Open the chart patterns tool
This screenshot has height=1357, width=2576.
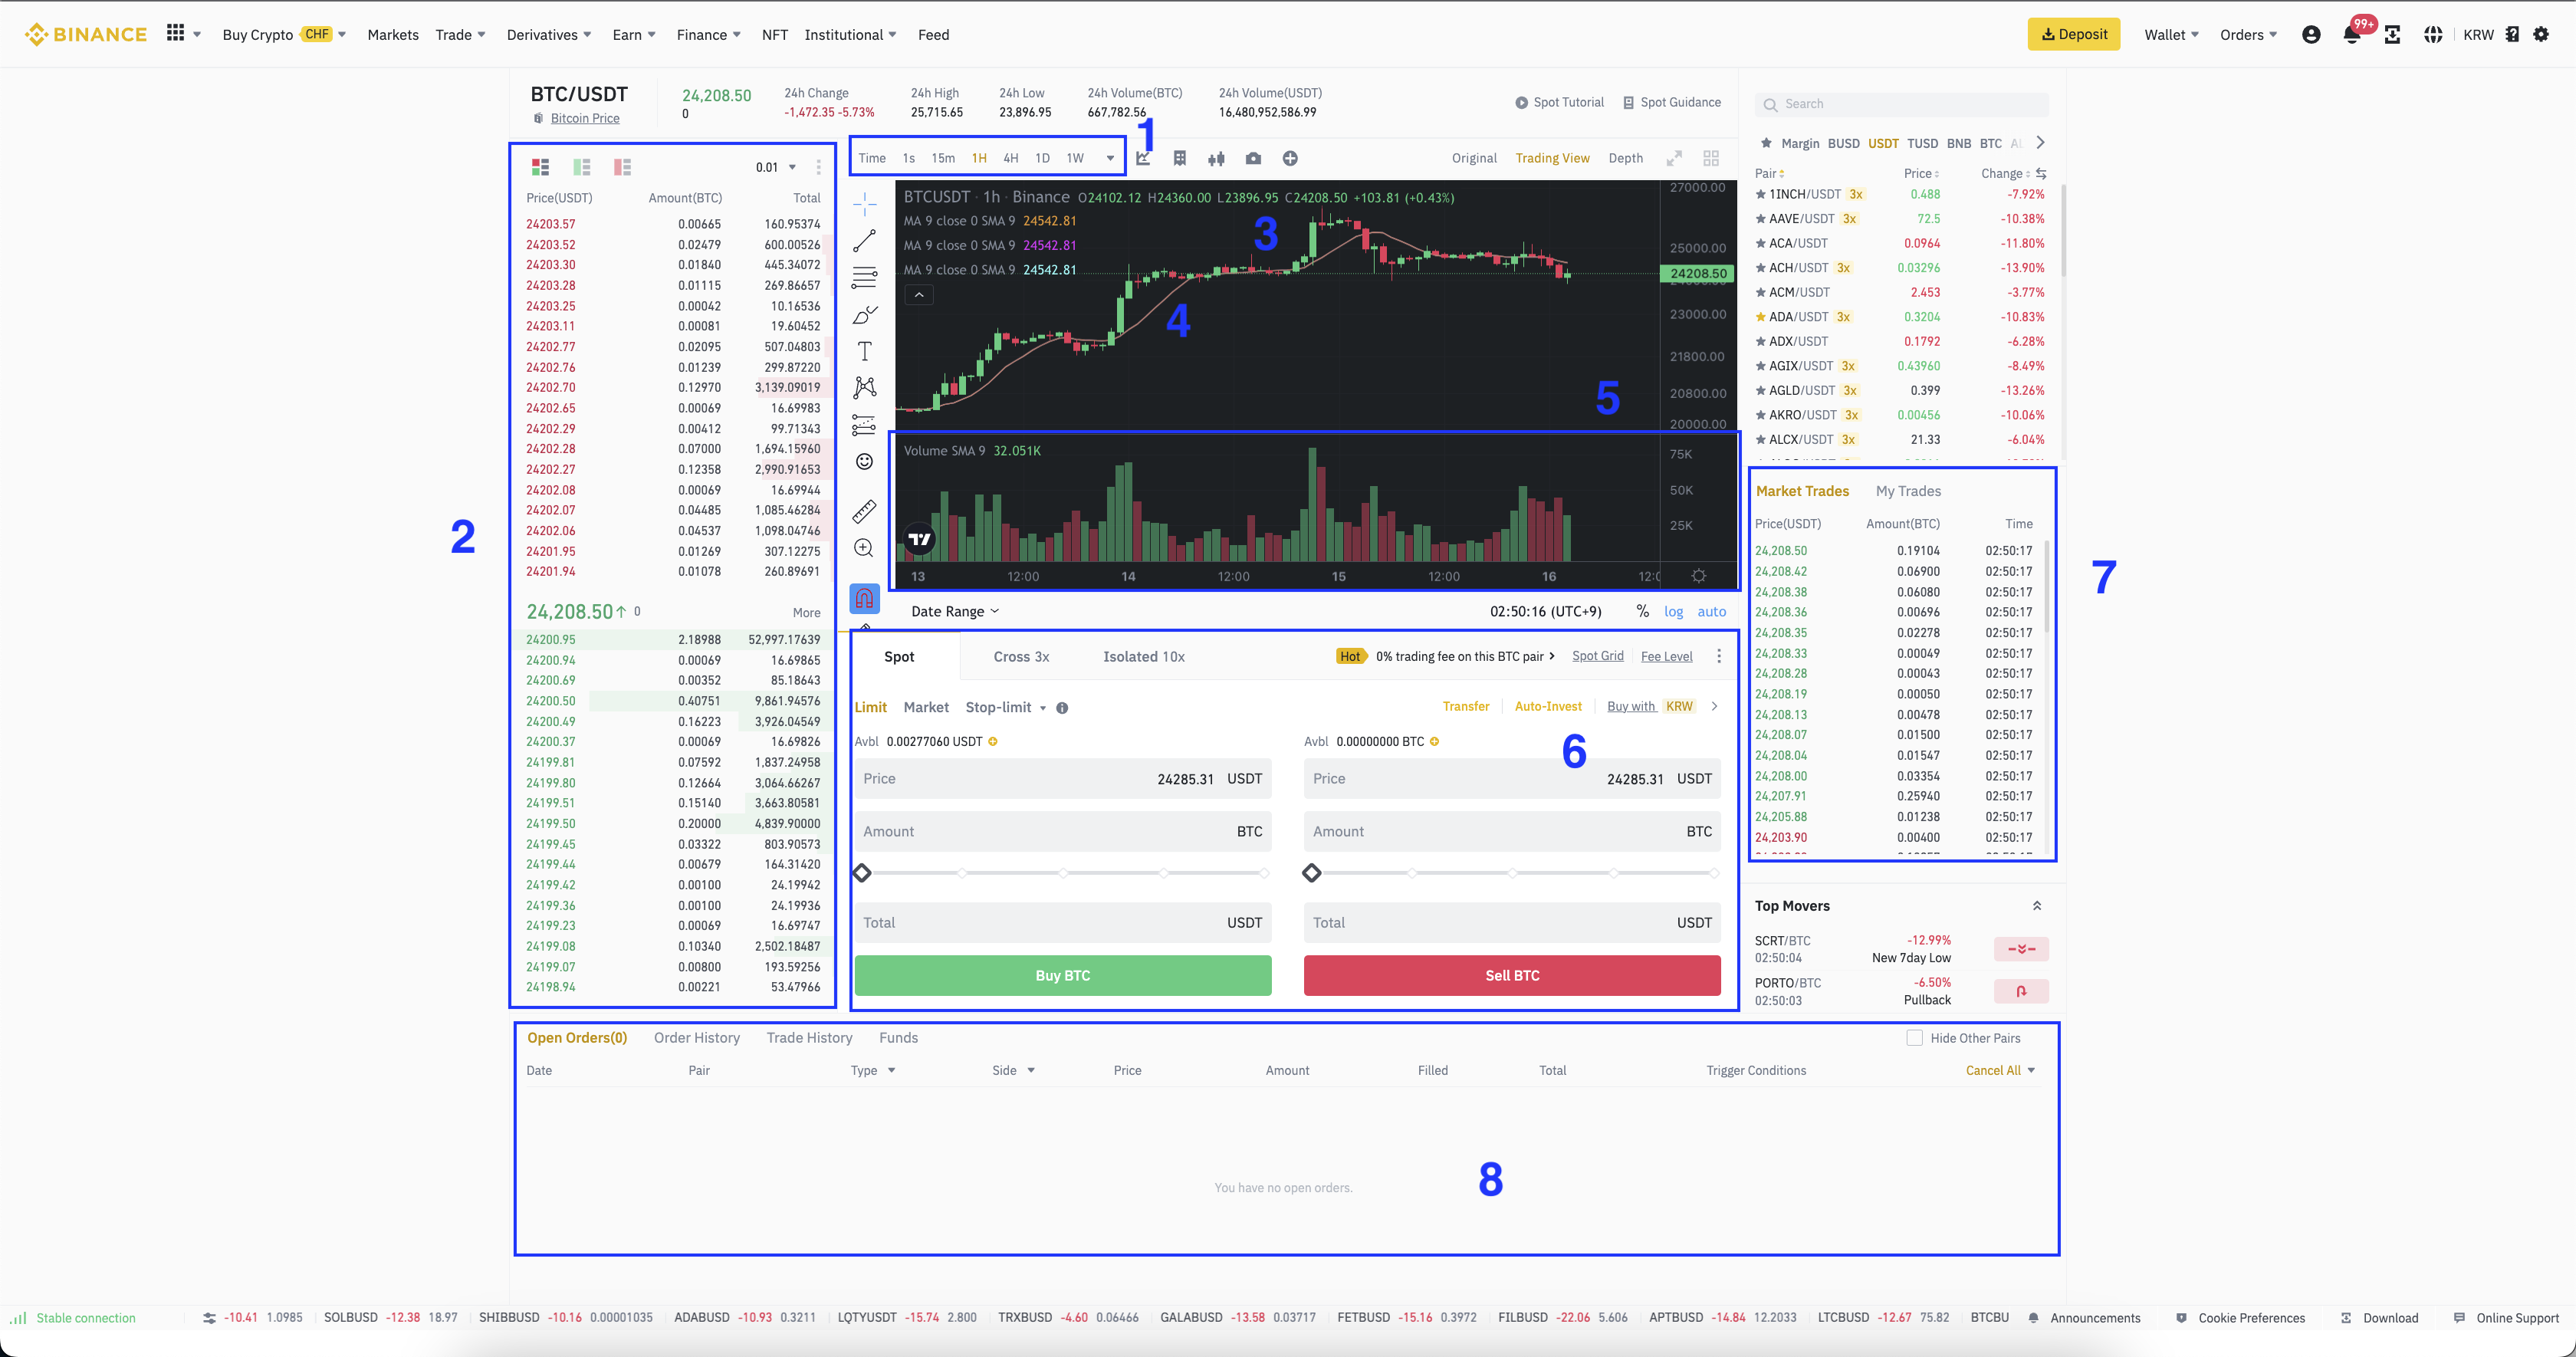pos(864,387)
